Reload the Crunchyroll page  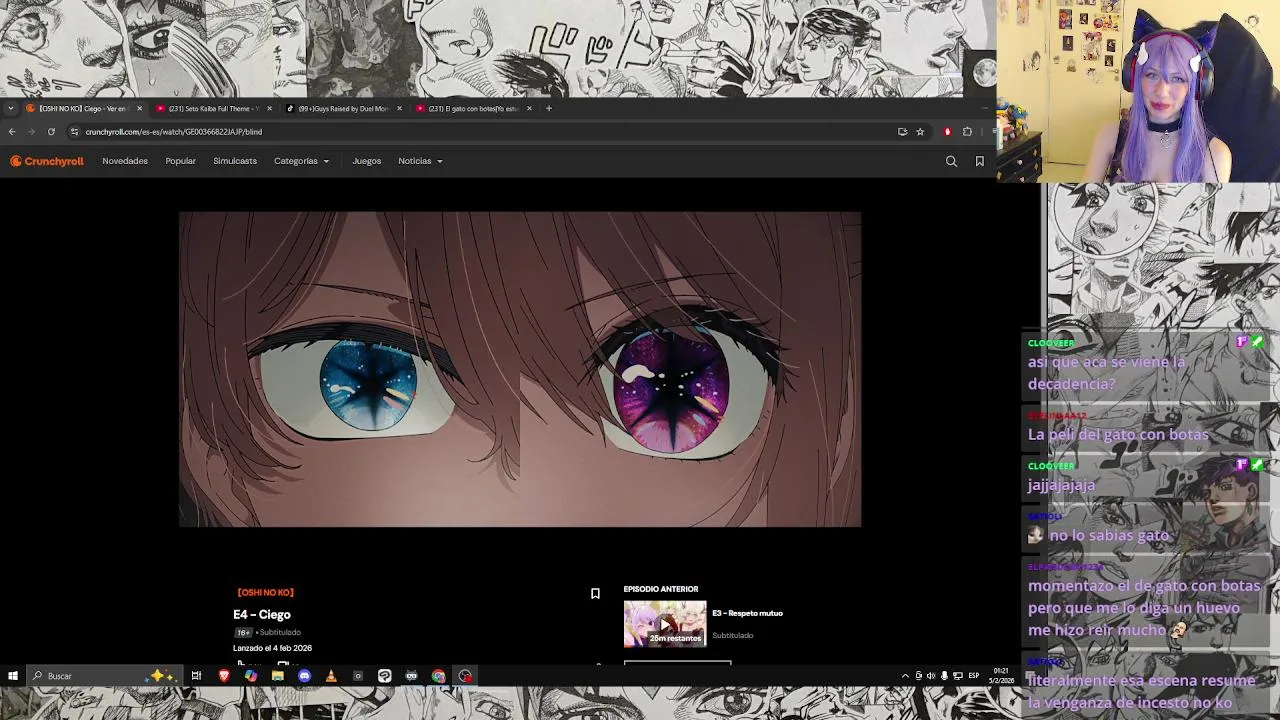(x=51, y=132)
